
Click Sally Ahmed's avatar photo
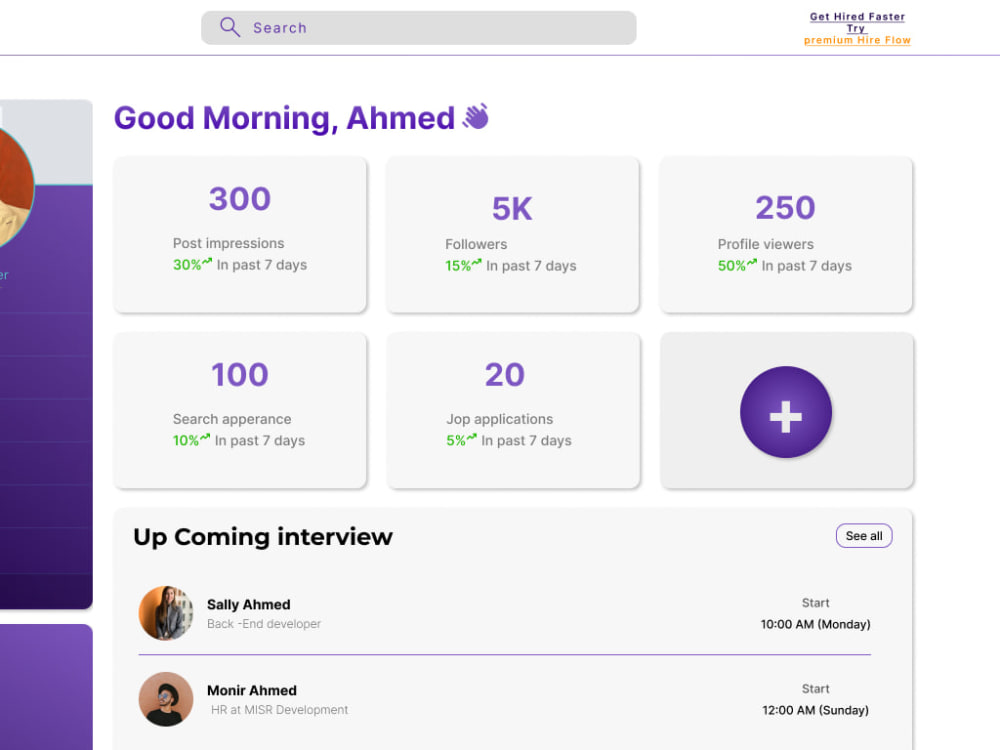pos(166,613)
